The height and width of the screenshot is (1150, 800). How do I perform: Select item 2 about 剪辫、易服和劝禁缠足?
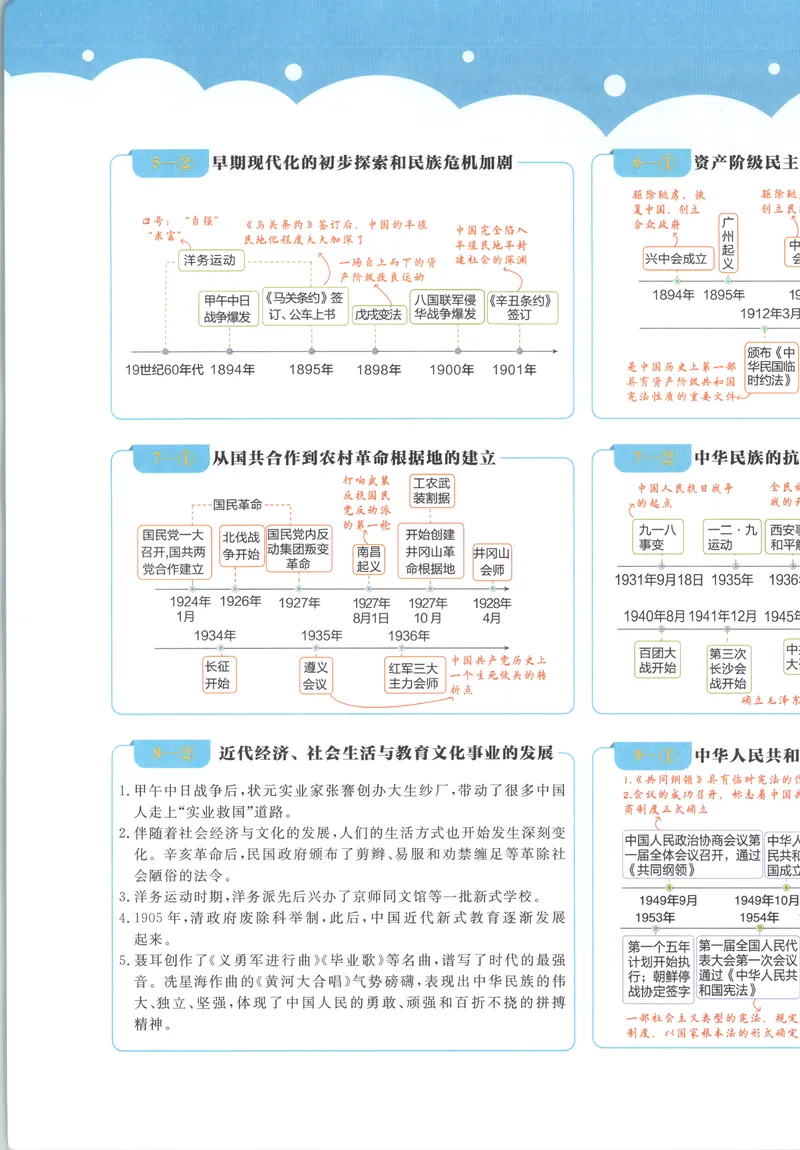coord(342,854)
